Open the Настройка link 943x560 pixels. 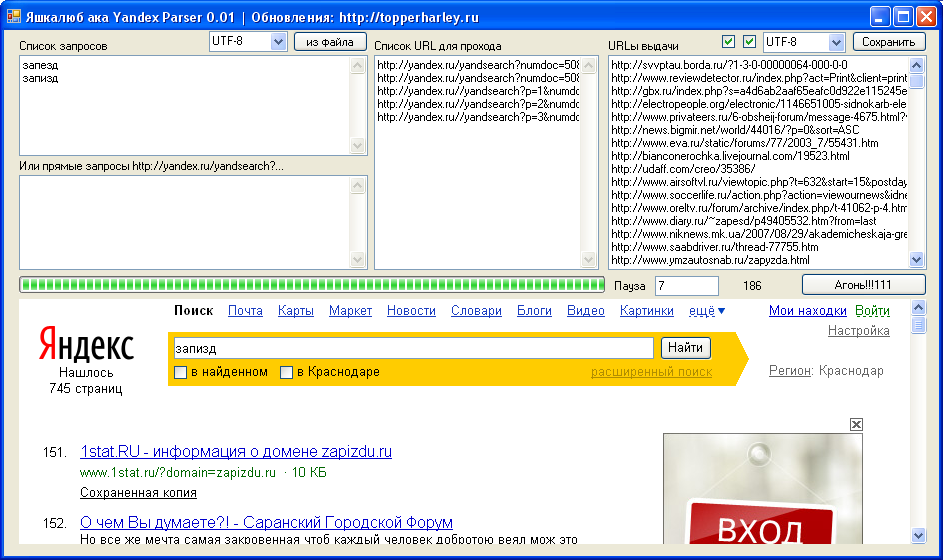pos(859,330)
